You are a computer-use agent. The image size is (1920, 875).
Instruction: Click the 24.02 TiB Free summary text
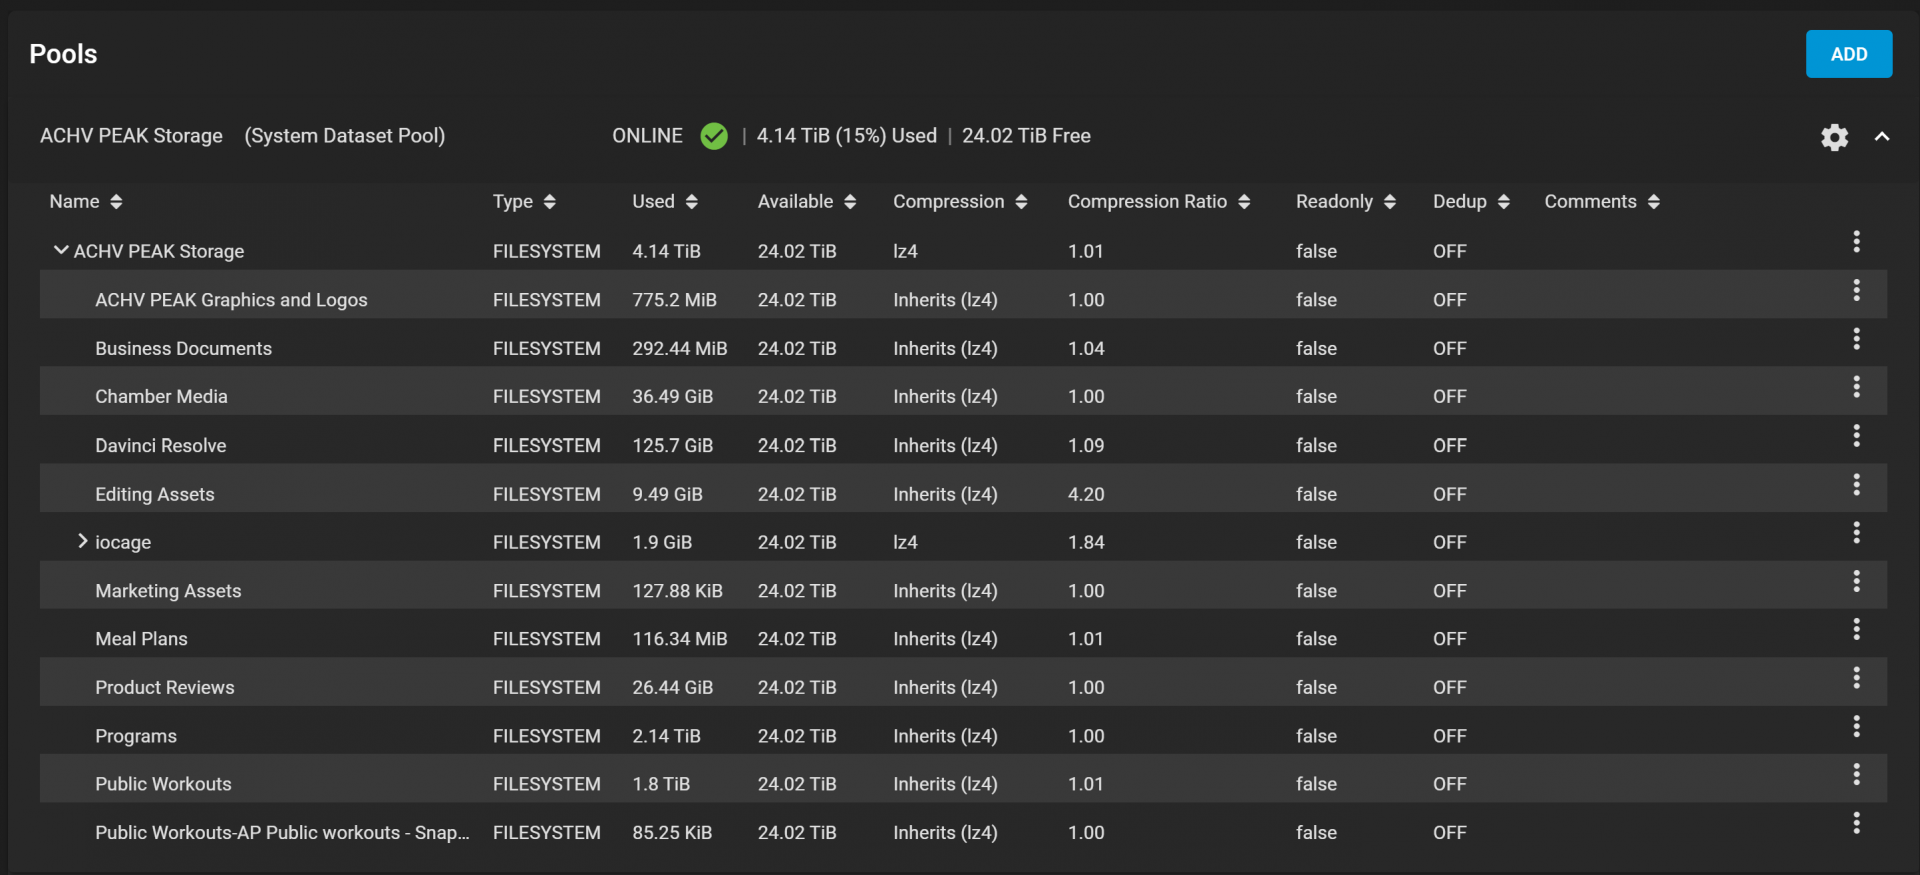[x=1026, y=136]
